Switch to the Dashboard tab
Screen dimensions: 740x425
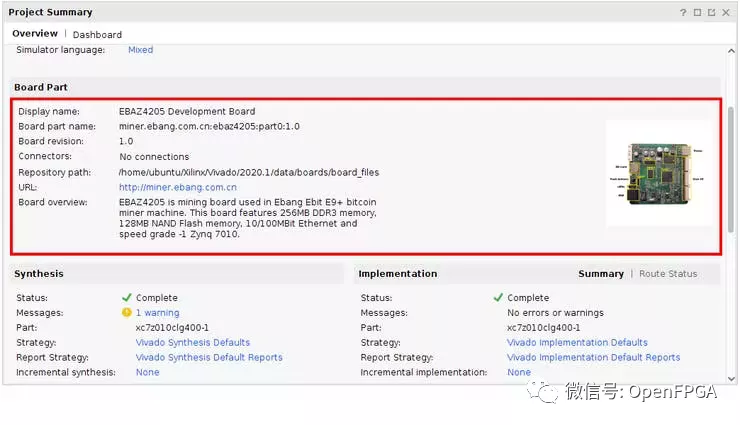coord(97,34)
